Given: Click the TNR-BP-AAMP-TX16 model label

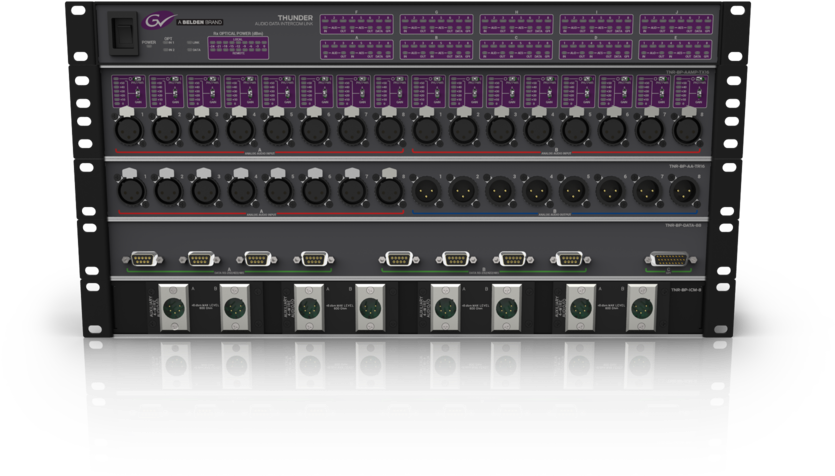Looking at the screenshot, I should (x=687, y=72).
